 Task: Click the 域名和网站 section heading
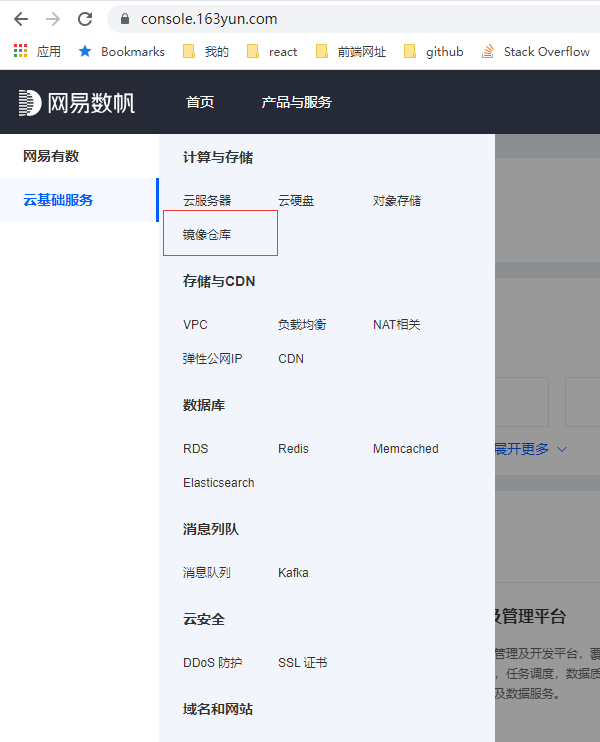point(218,709)
